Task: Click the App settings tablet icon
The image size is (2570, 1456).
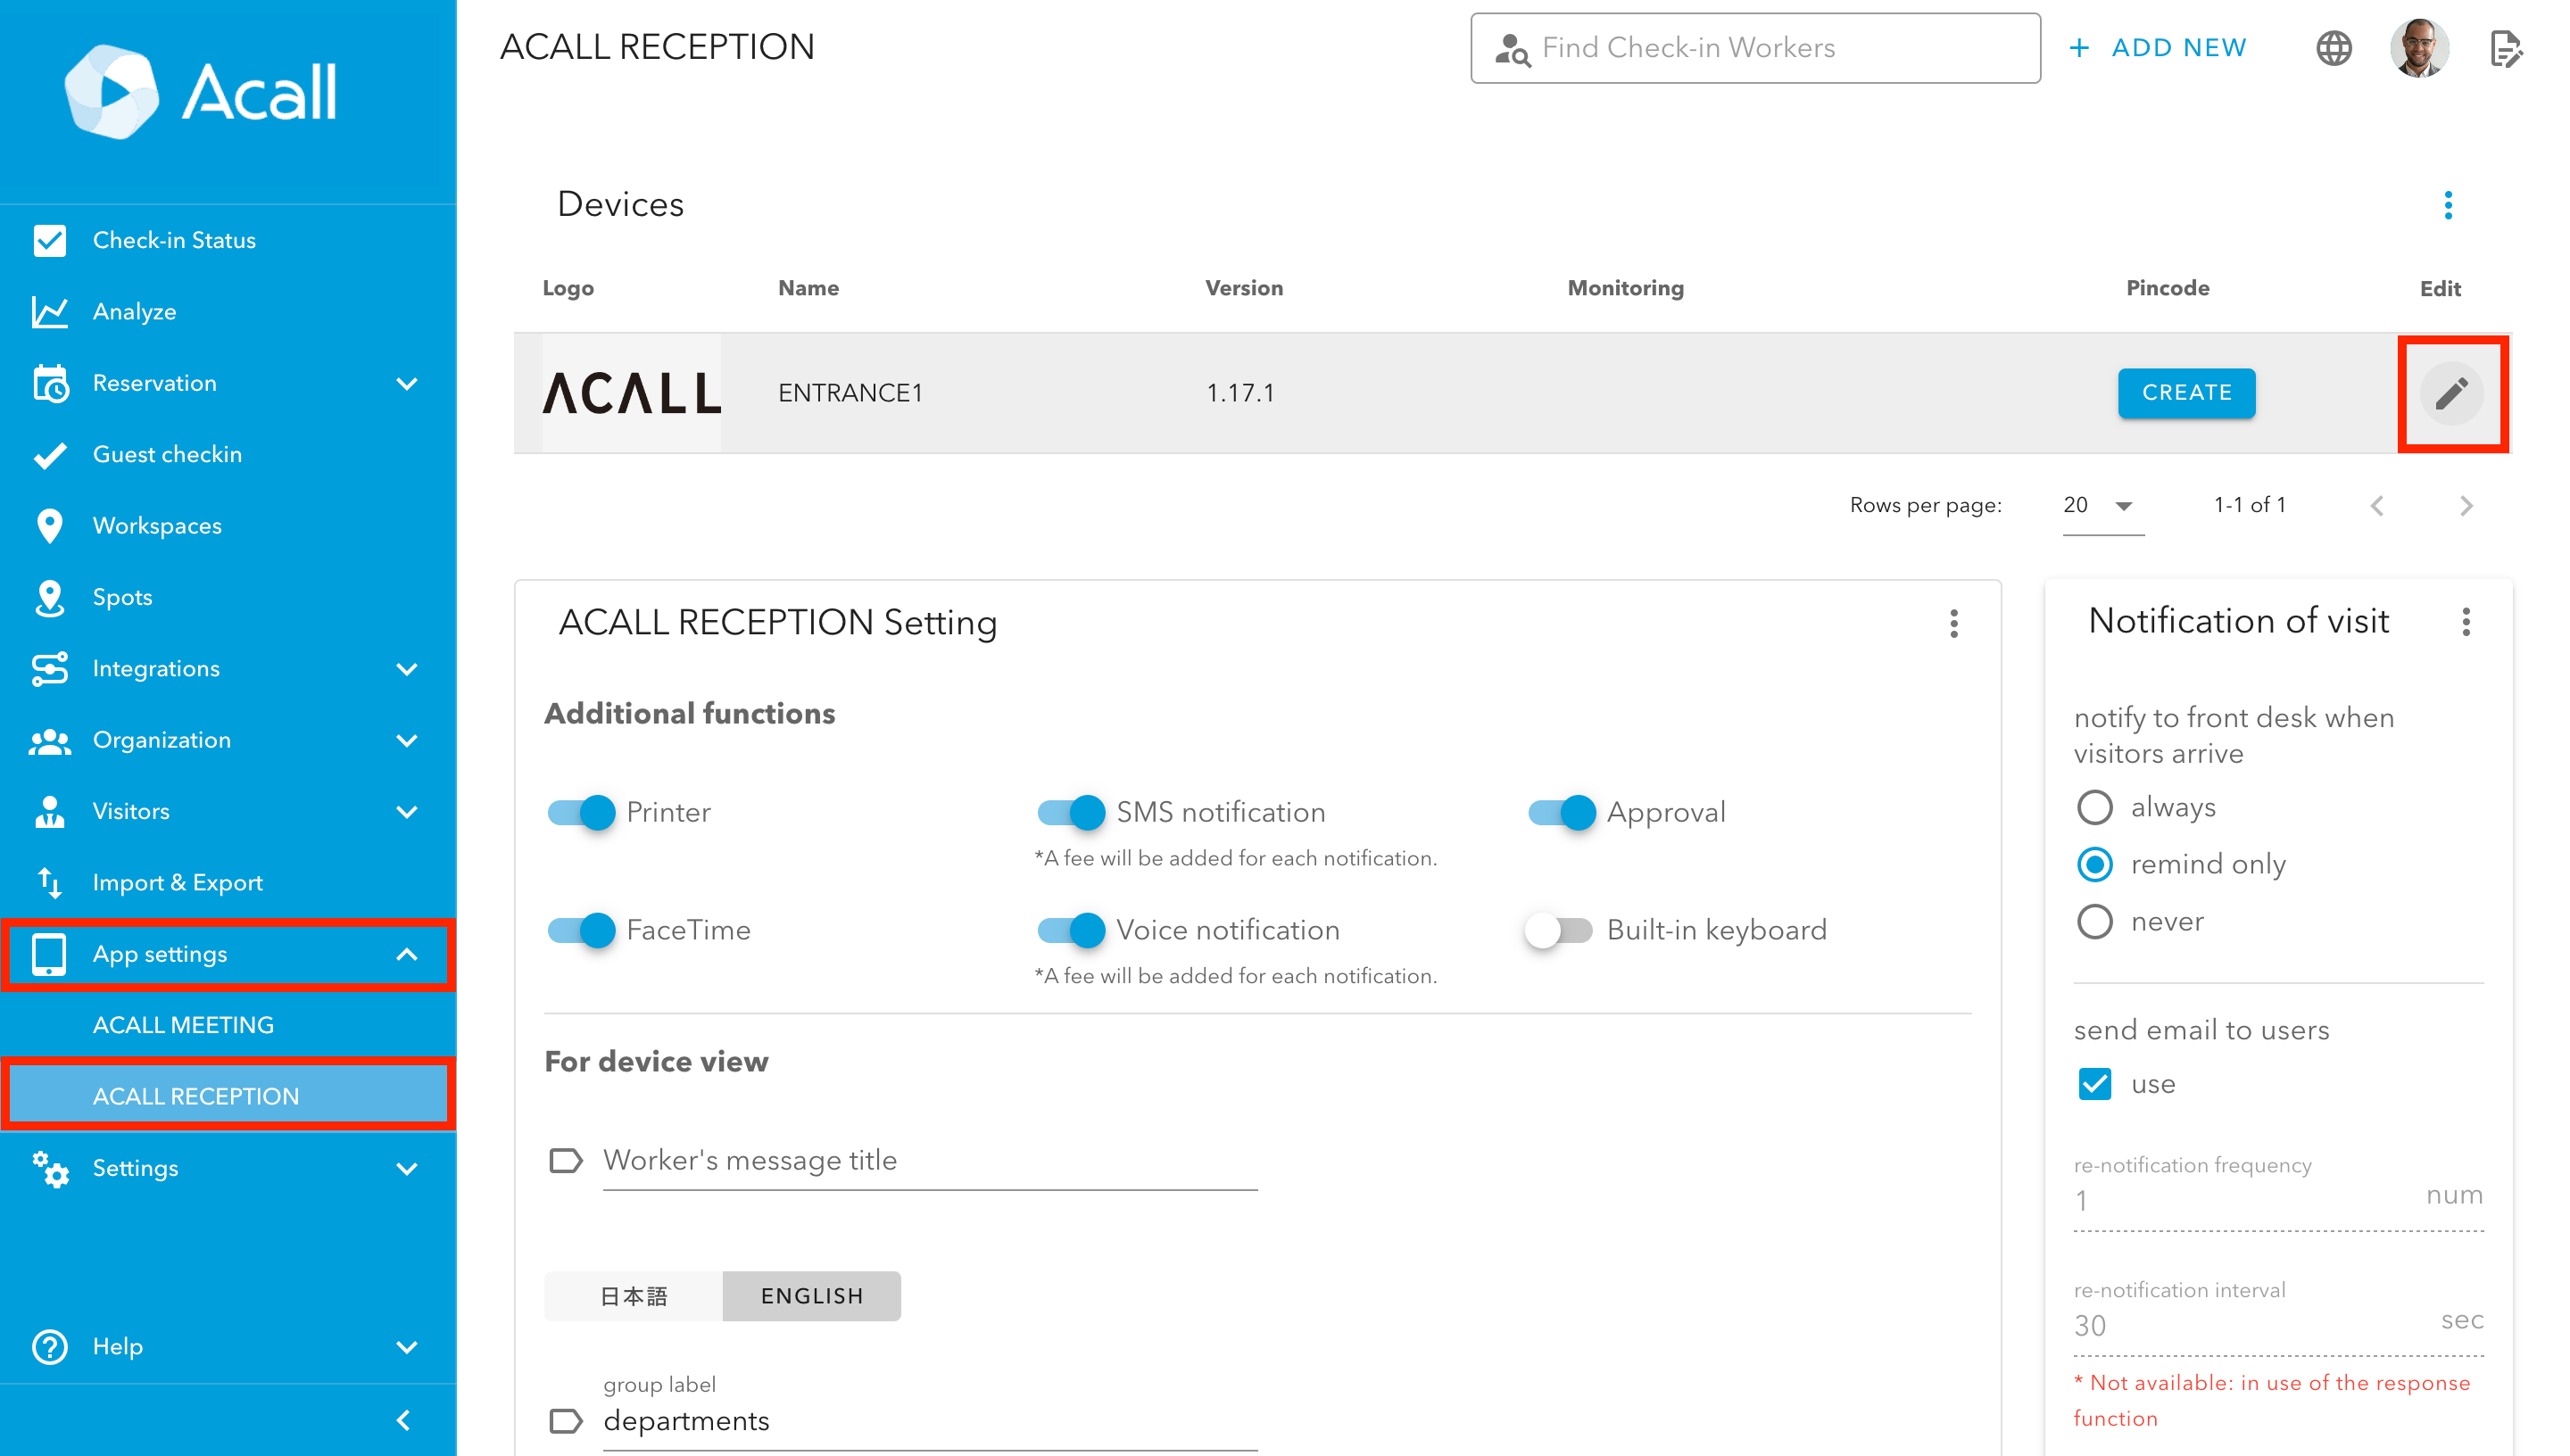Action: 49,954
